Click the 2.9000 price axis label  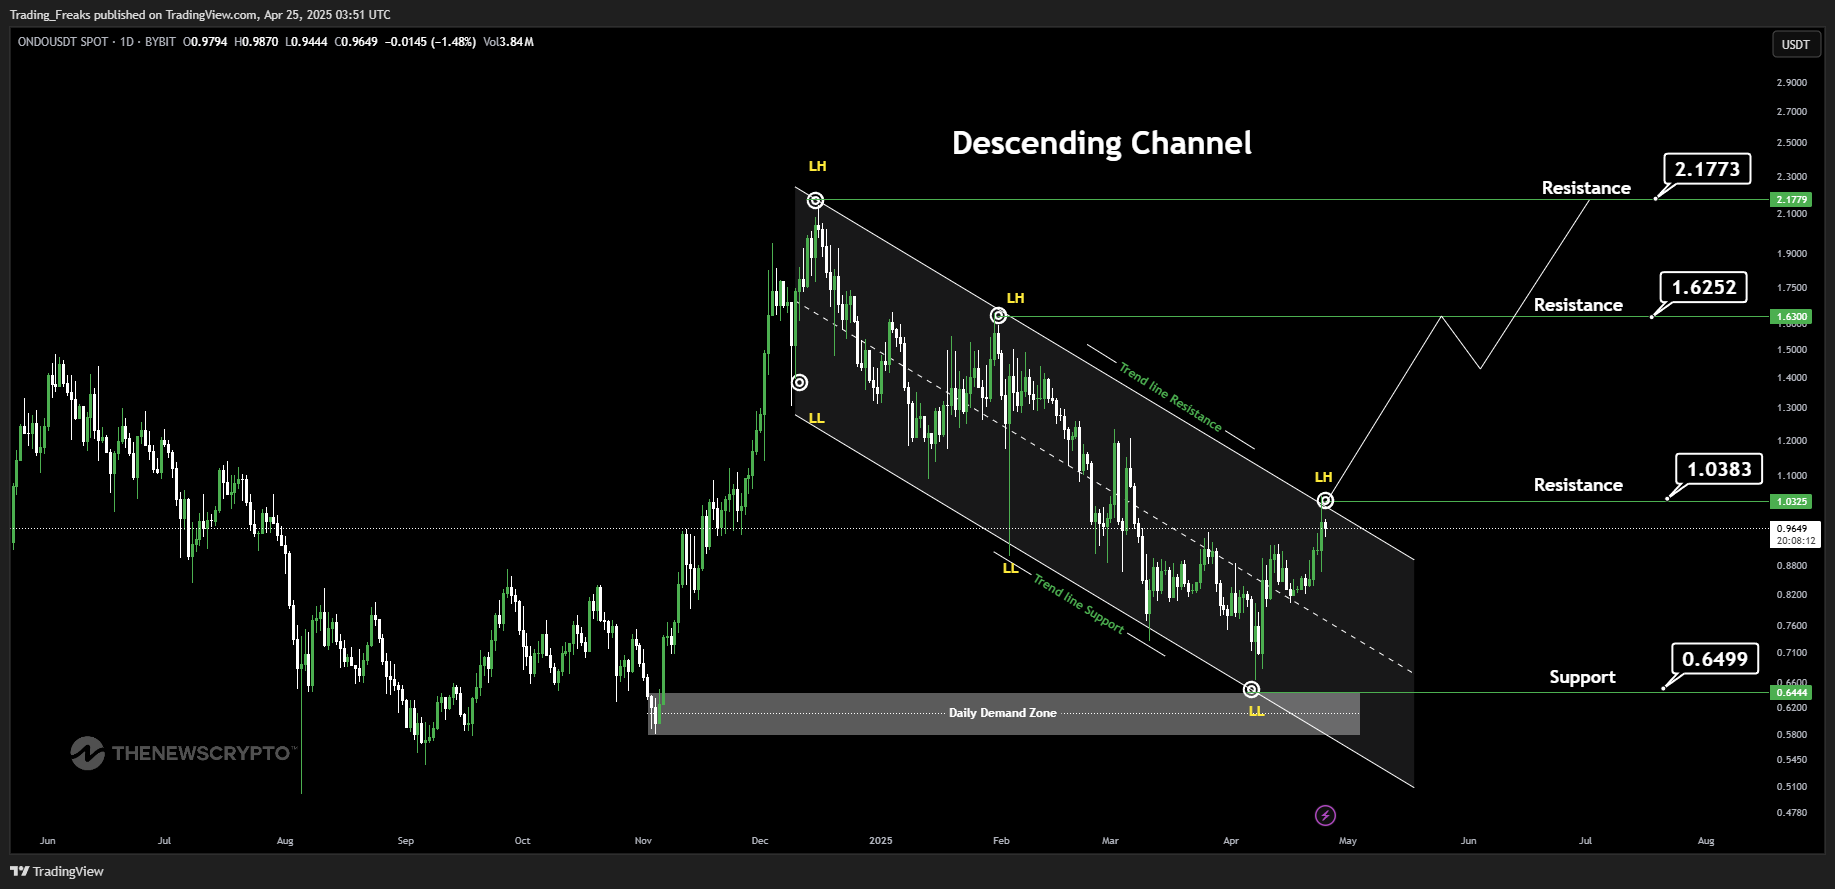click(1792, 82)
